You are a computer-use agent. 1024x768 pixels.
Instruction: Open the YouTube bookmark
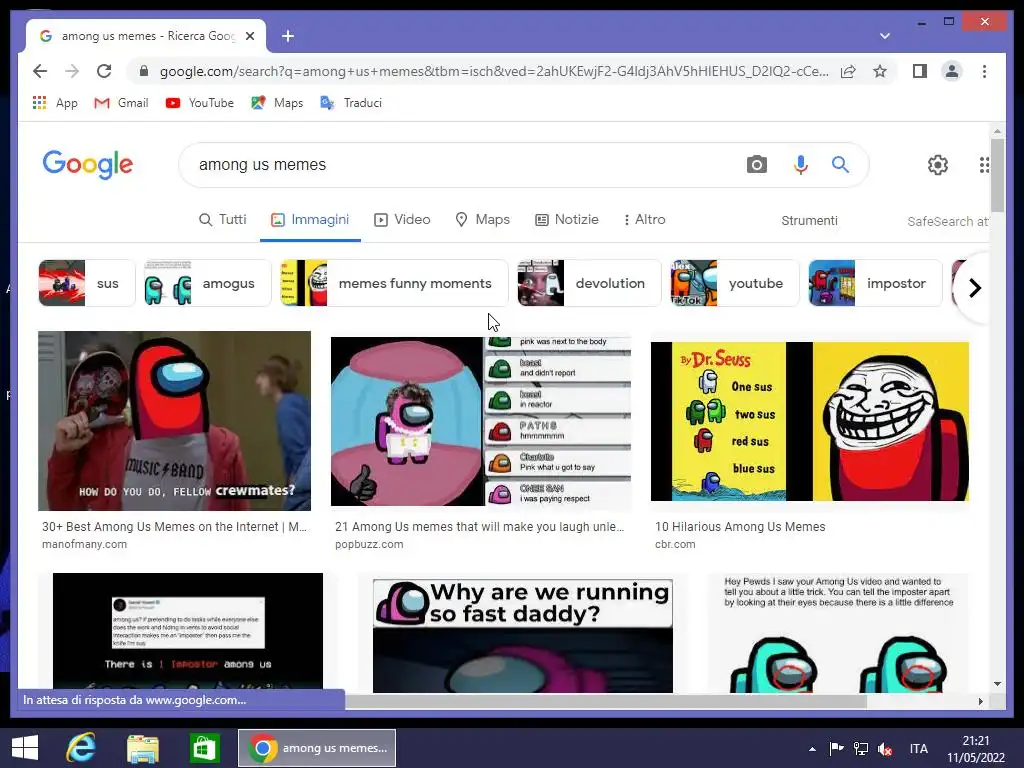[x=199, y=103]
